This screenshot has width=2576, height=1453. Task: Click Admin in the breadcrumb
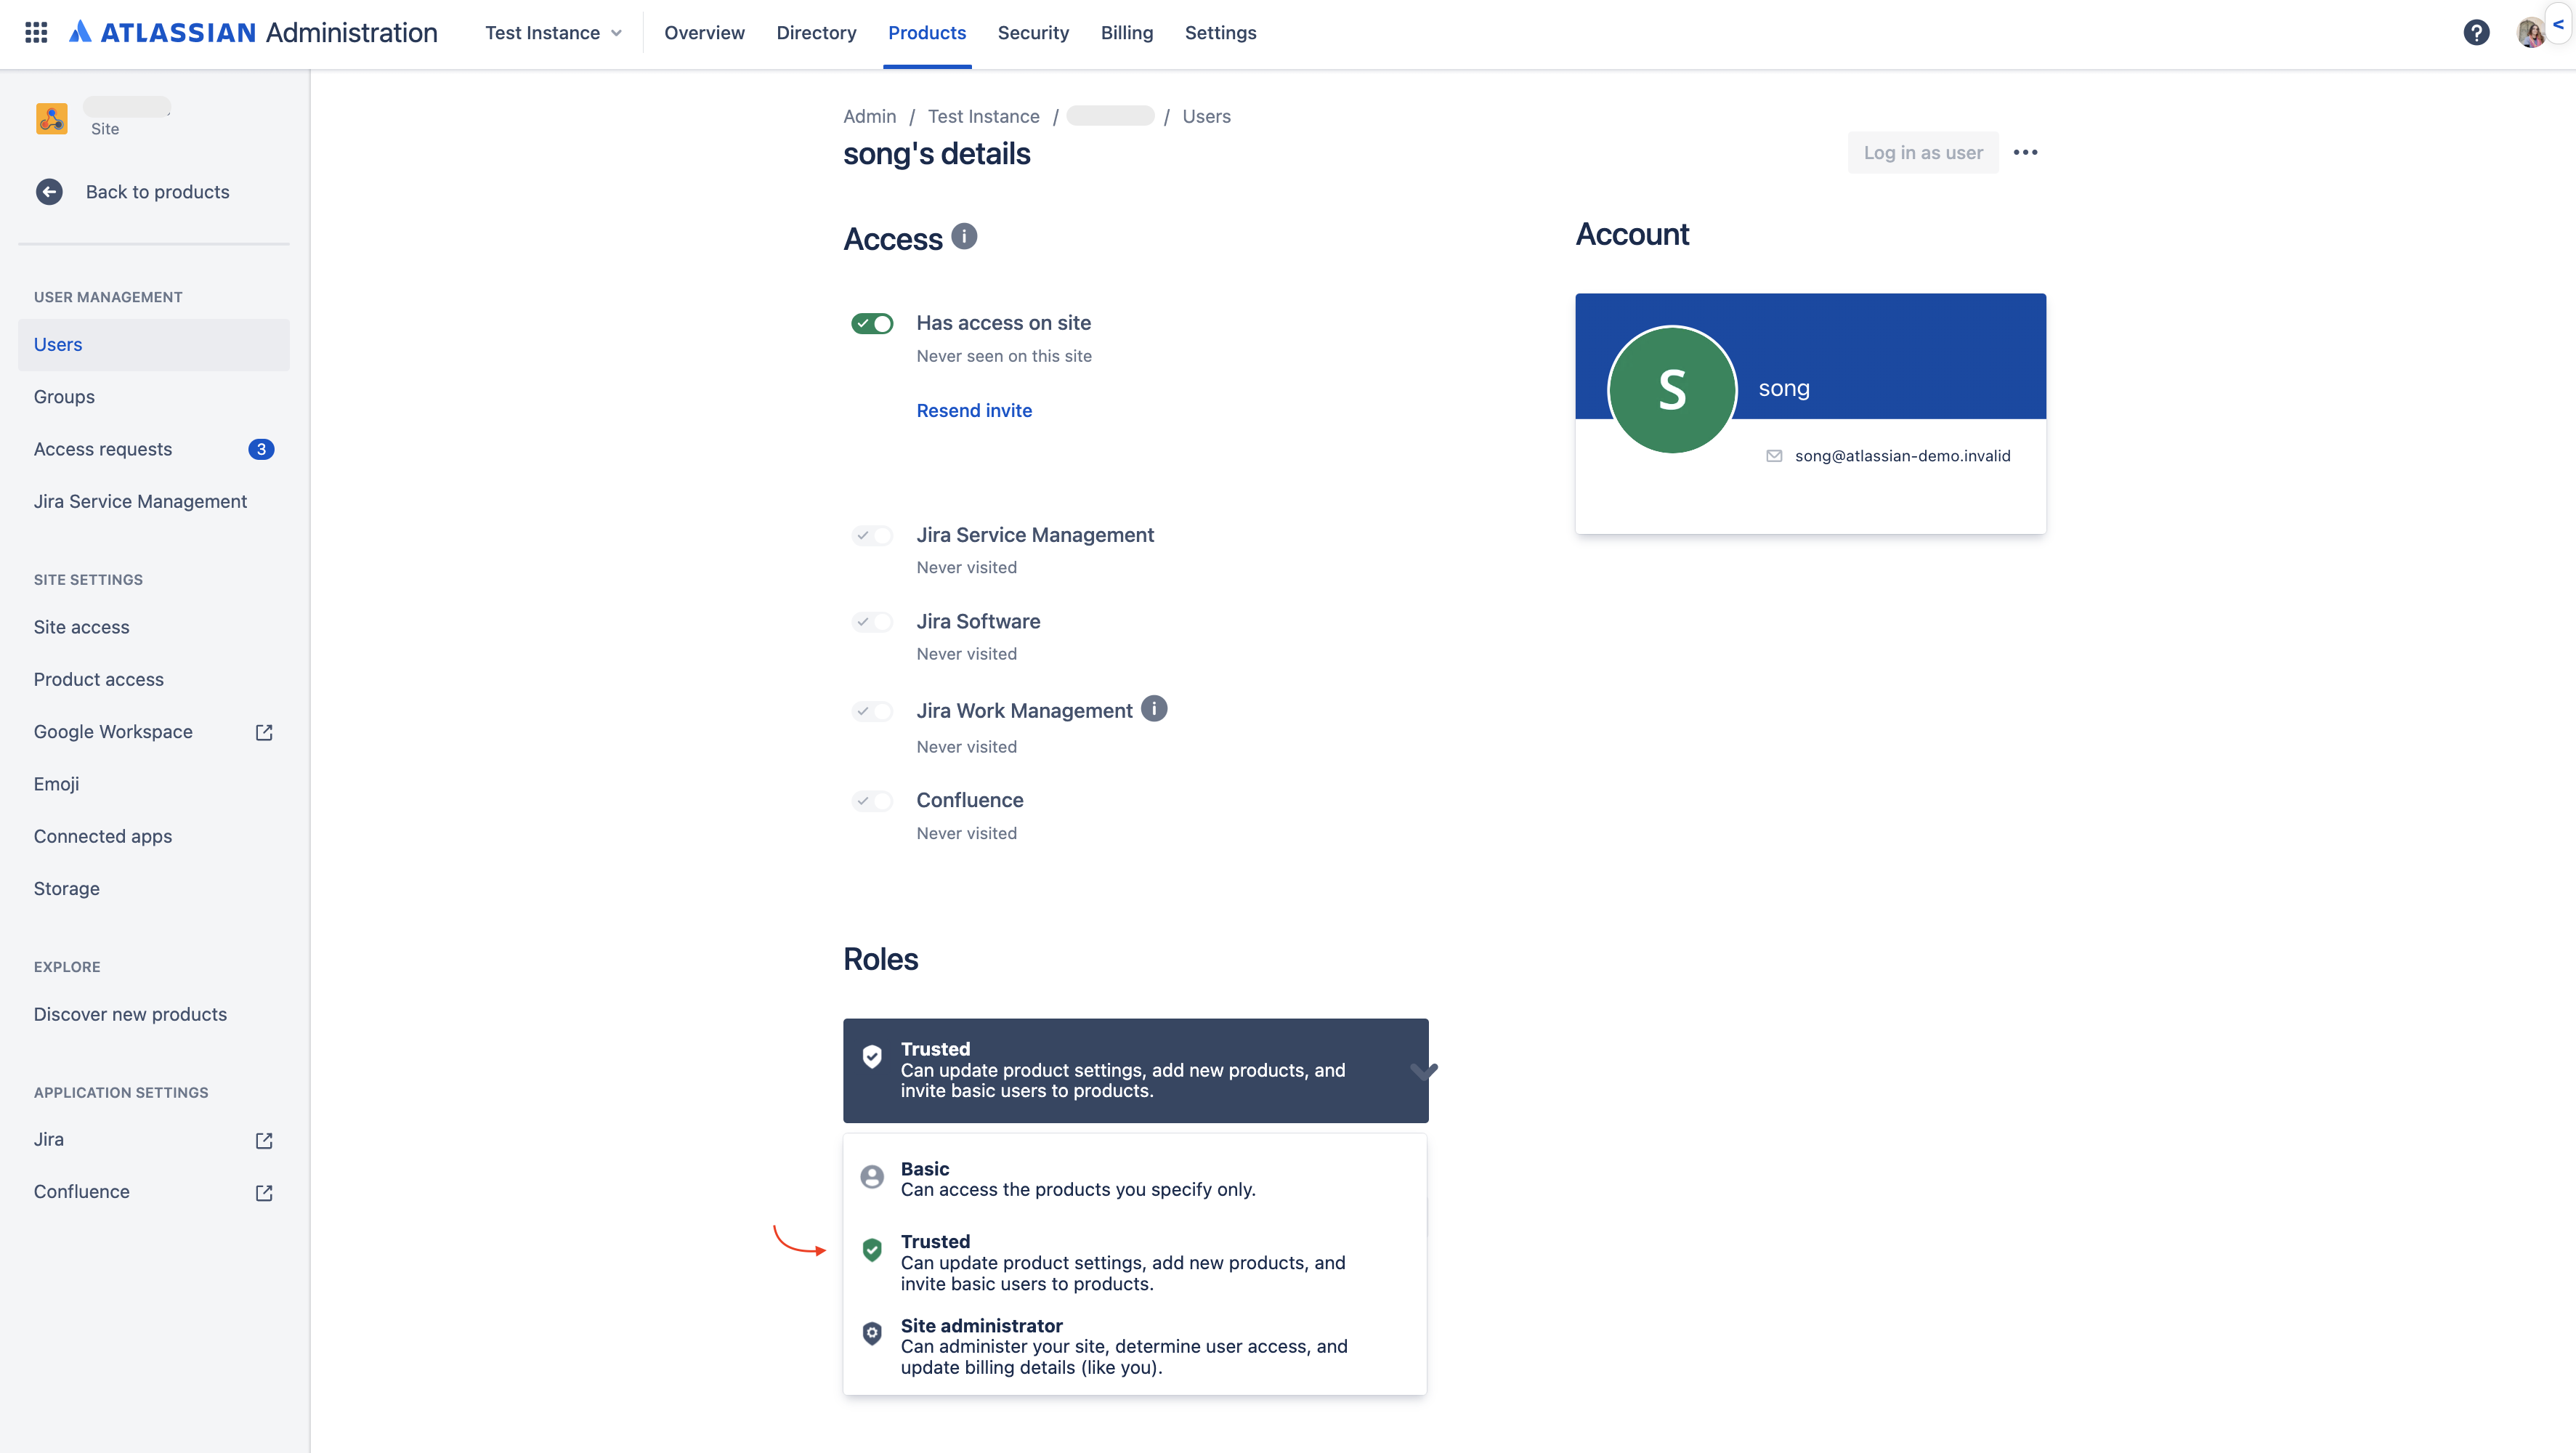(x=869, y=117)
